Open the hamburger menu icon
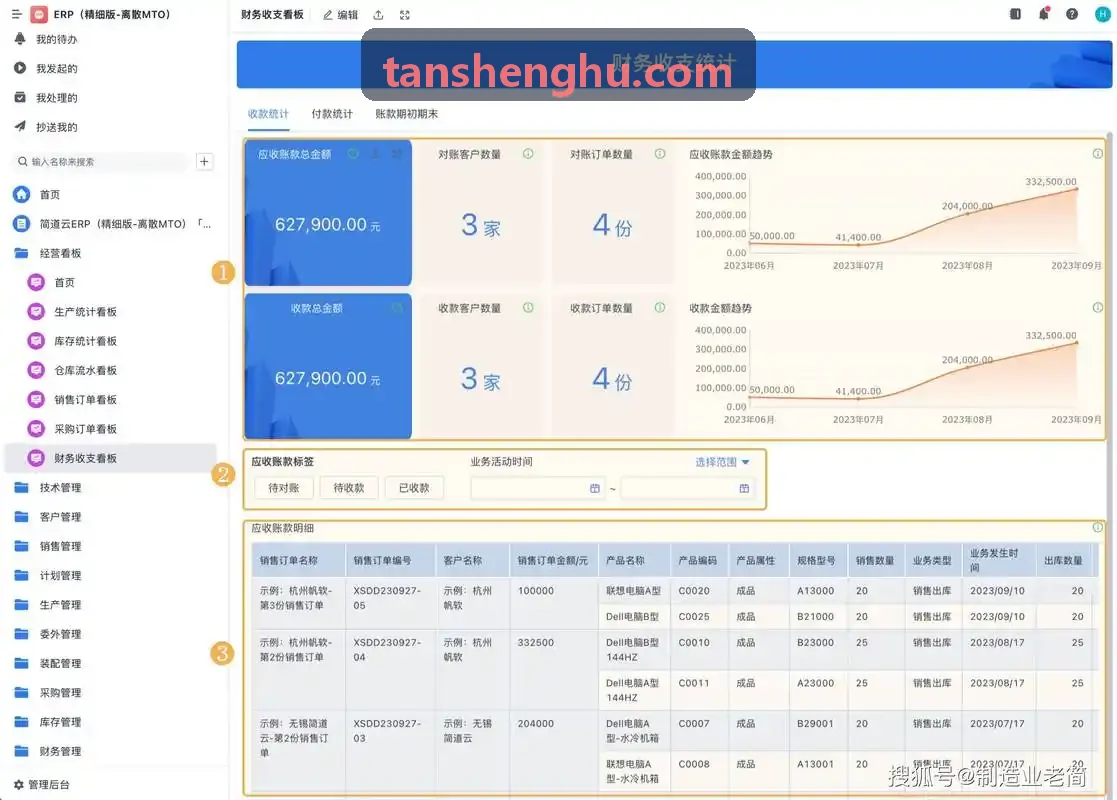The height and width of the screenshot is (800, 1117). (x=16, y=14)
